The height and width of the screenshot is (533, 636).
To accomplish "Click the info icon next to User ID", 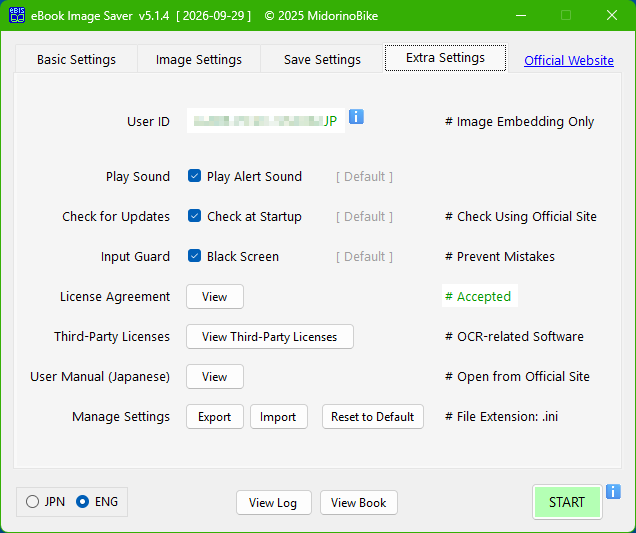I will (x=356, y=117).
